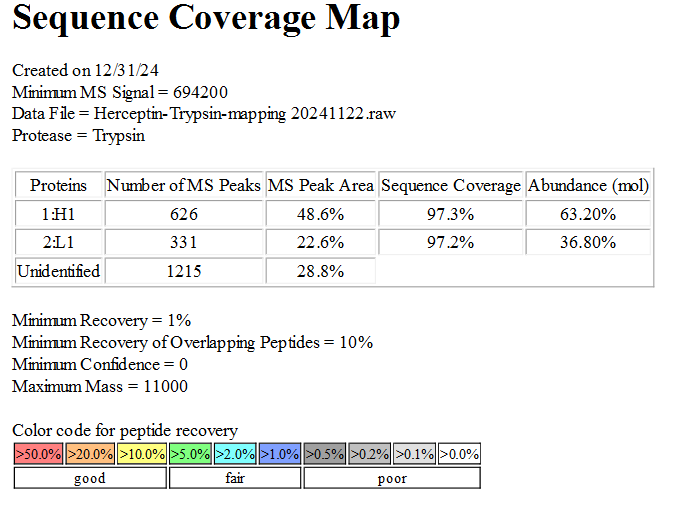This screenshot has height=511, width=697.
Task: Select the 2:L1 protein cell
Action: click(58, 242)
